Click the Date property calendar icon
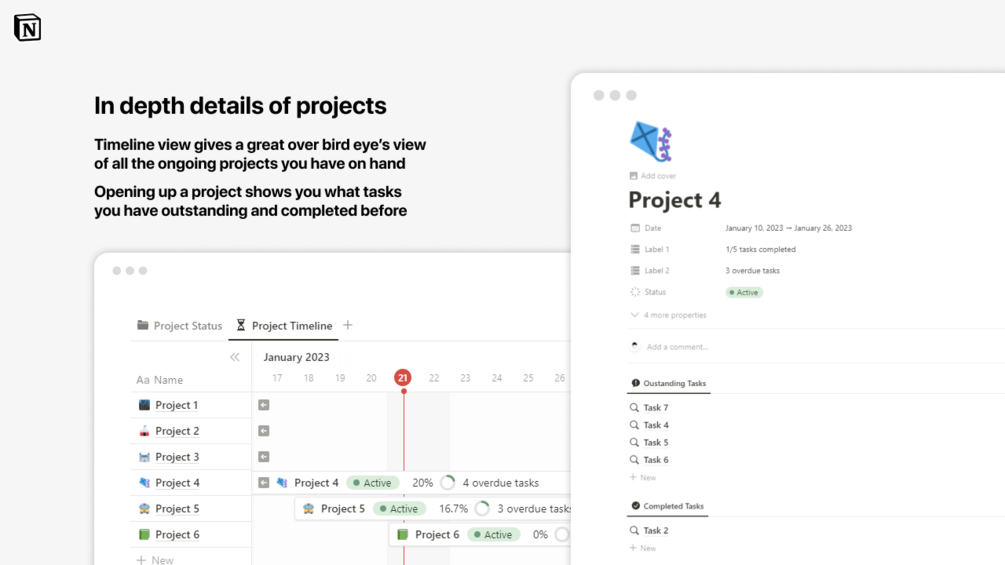 pos(635,228)
